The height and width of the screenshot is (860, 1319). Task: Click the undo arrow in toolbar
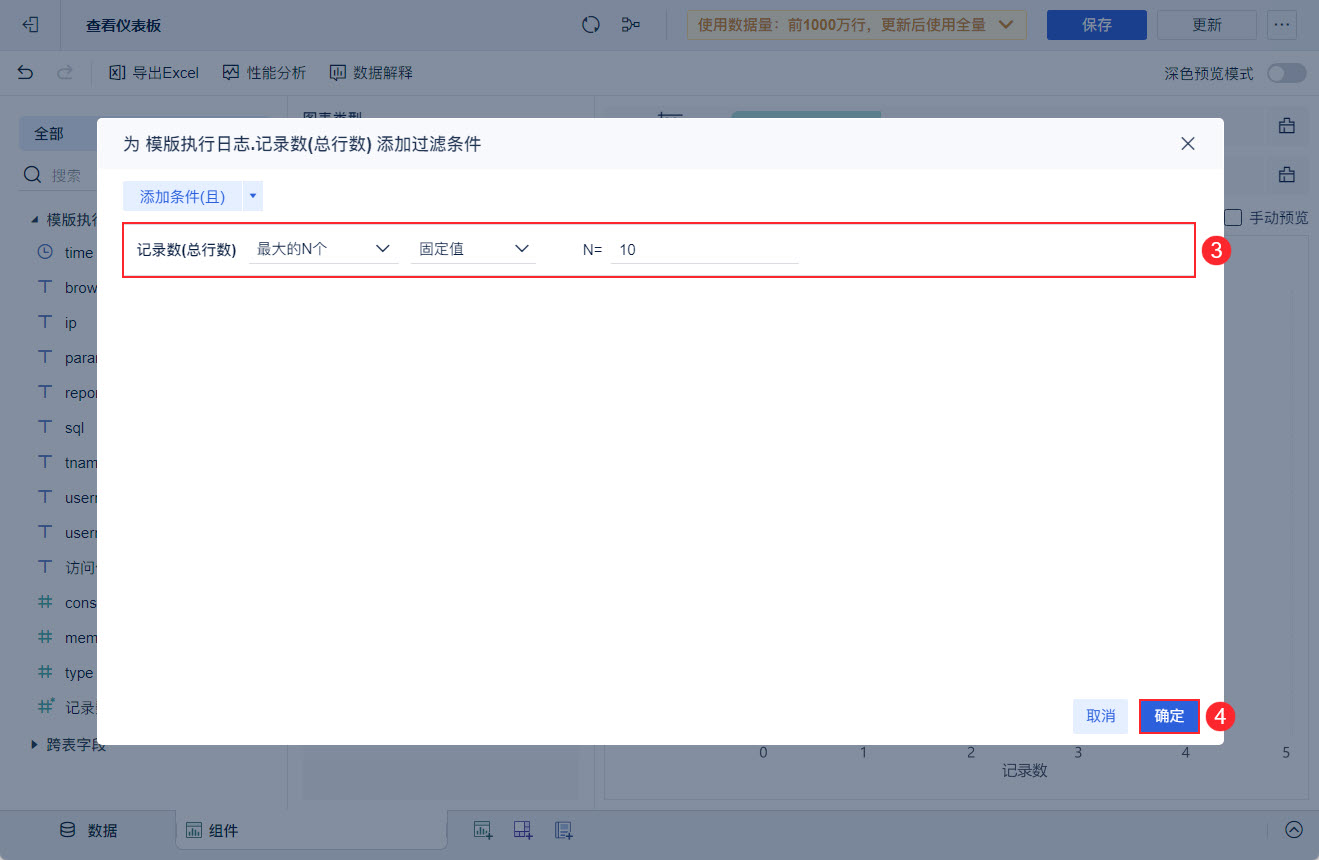[26, 72]
